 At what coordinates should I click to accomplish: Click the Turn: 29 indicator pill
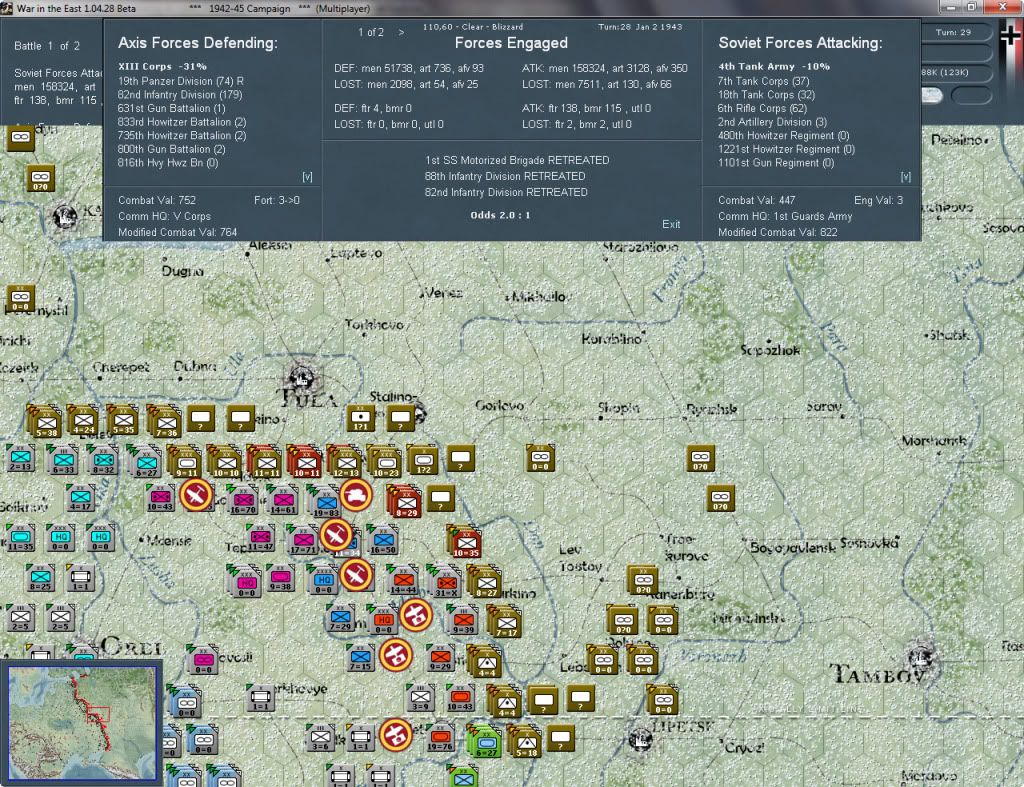pos(955,33)
